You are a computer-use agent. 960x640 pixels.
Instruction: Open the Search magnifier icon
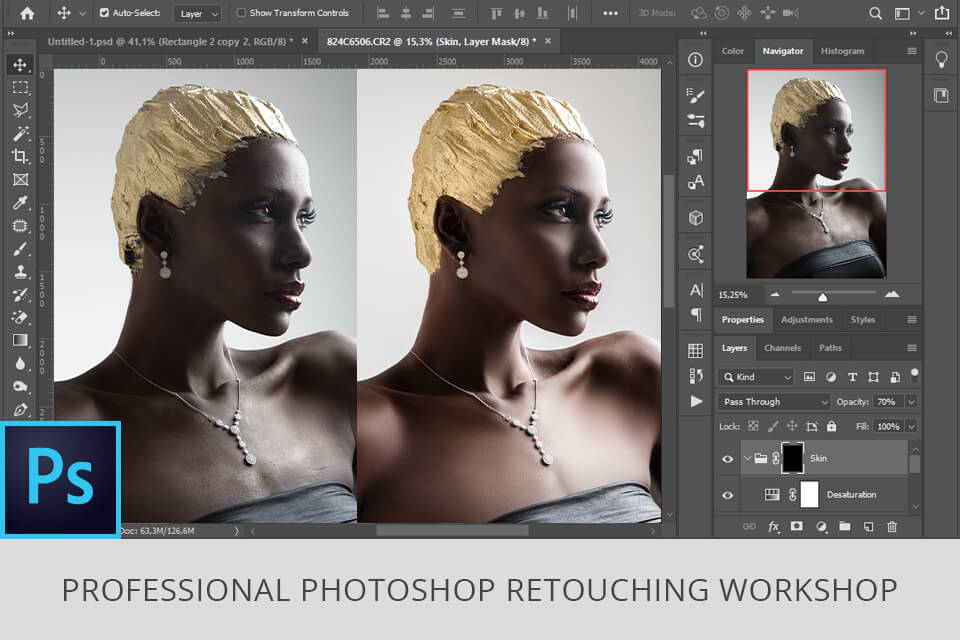click(x=875, y=13)
